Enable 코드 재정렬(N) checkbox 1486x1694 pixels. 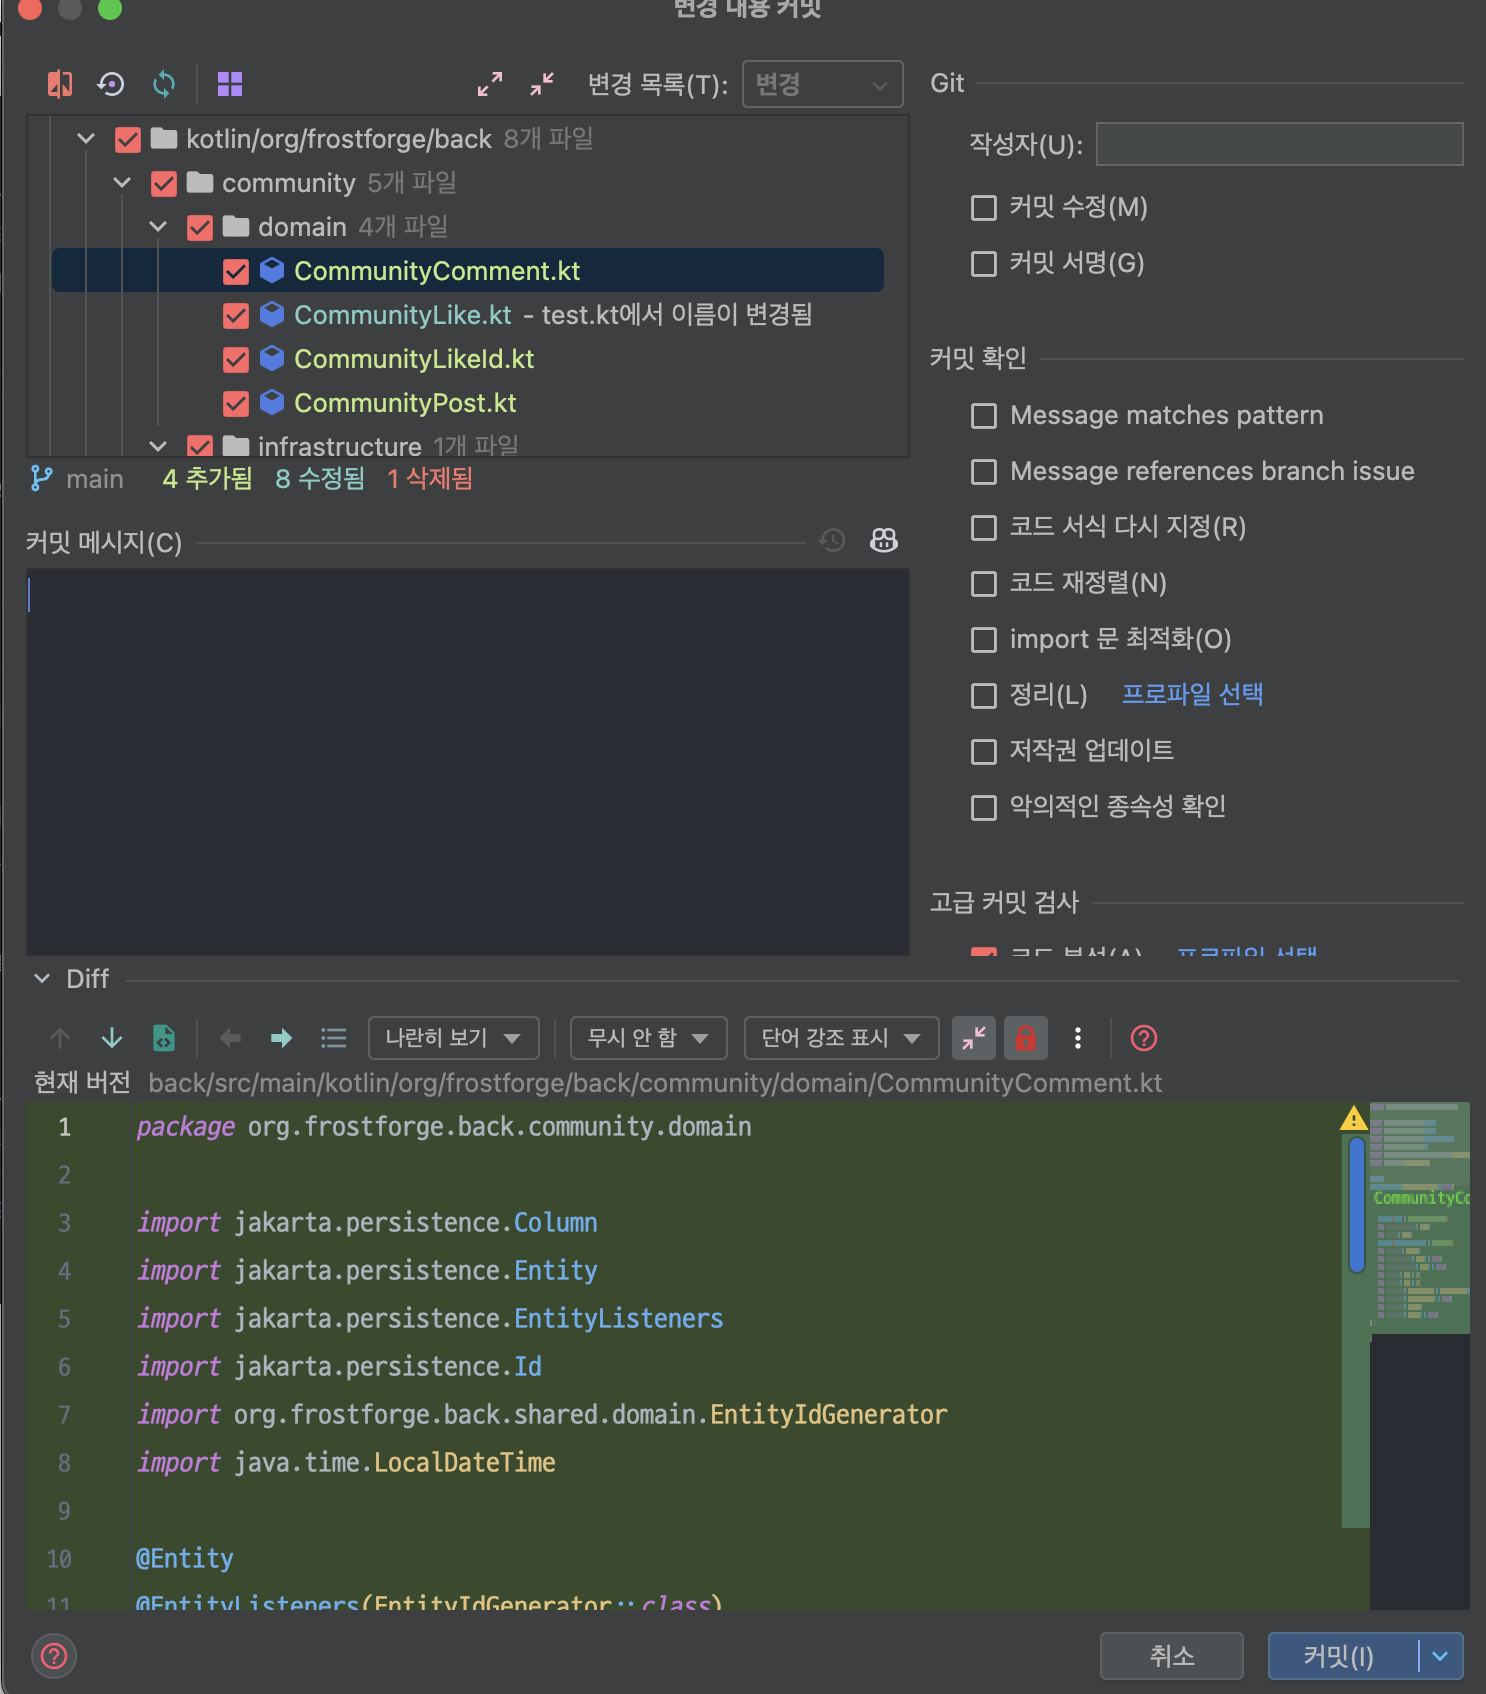[x=984, y=583]
